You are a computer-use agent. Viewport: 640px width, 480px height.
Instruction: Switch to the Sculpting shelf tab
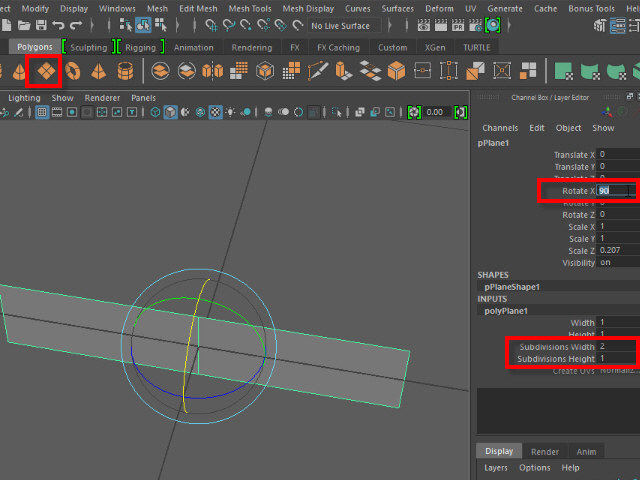88,47
